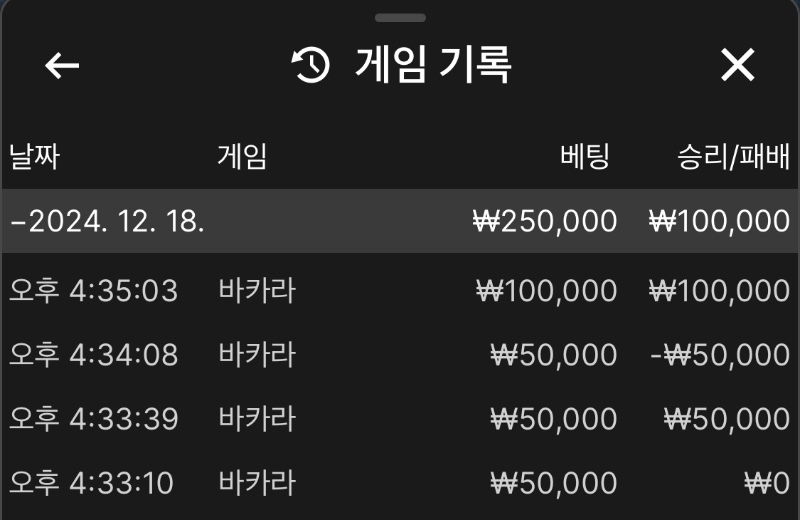Click the -₩50,000 loss amount
This screenshot has height=520, width=800.
(720, 355)
